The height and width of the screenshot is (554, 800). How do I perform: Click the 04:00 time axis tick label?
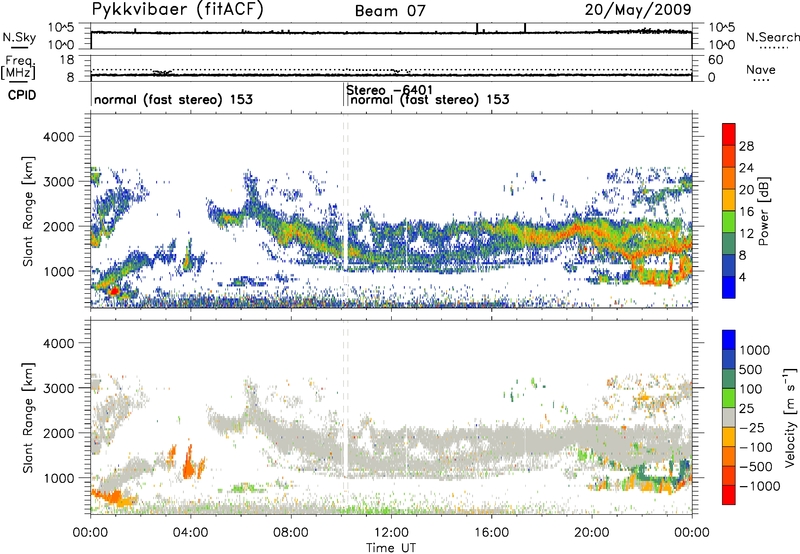190,532
